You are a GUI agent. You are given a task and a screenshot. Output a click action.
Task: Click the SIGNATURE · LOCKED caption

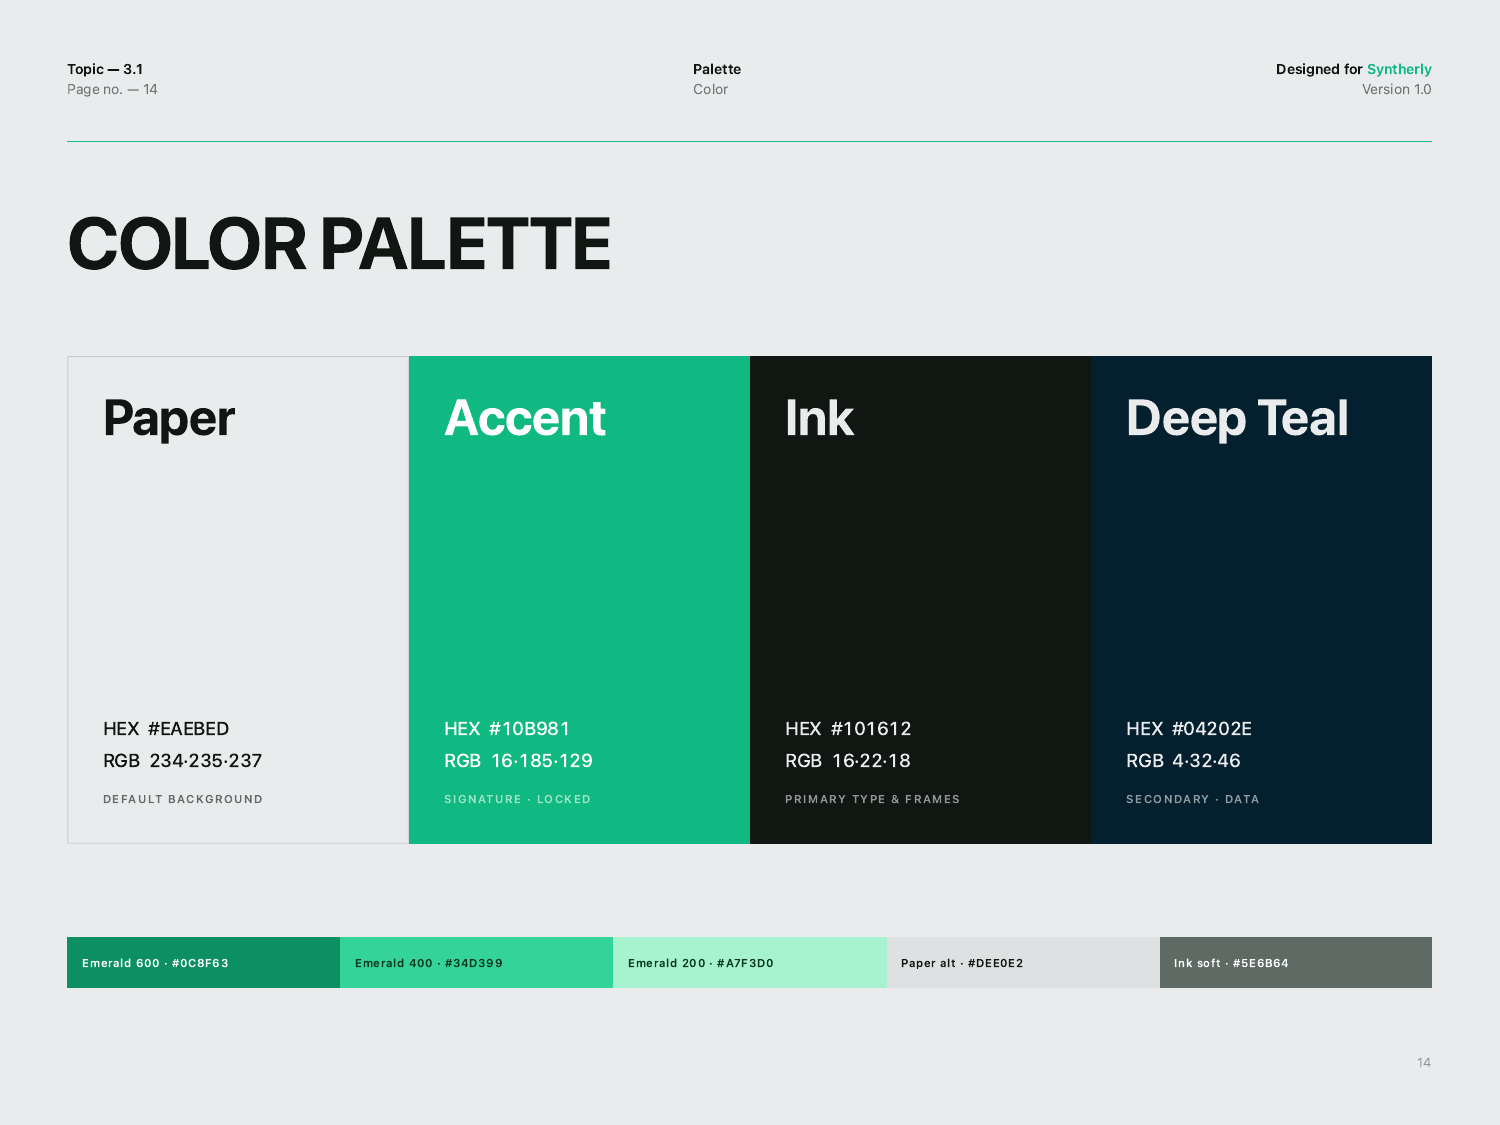(517, 799)
